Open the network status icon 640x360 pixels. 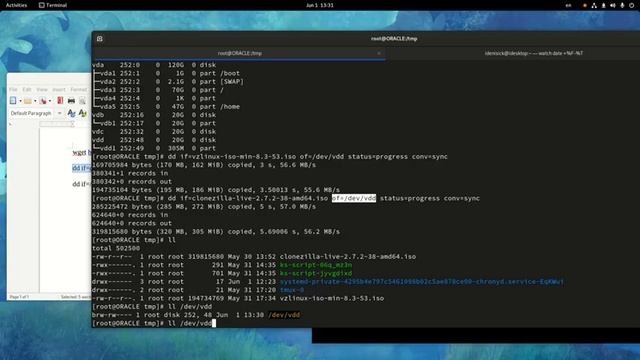594,5
